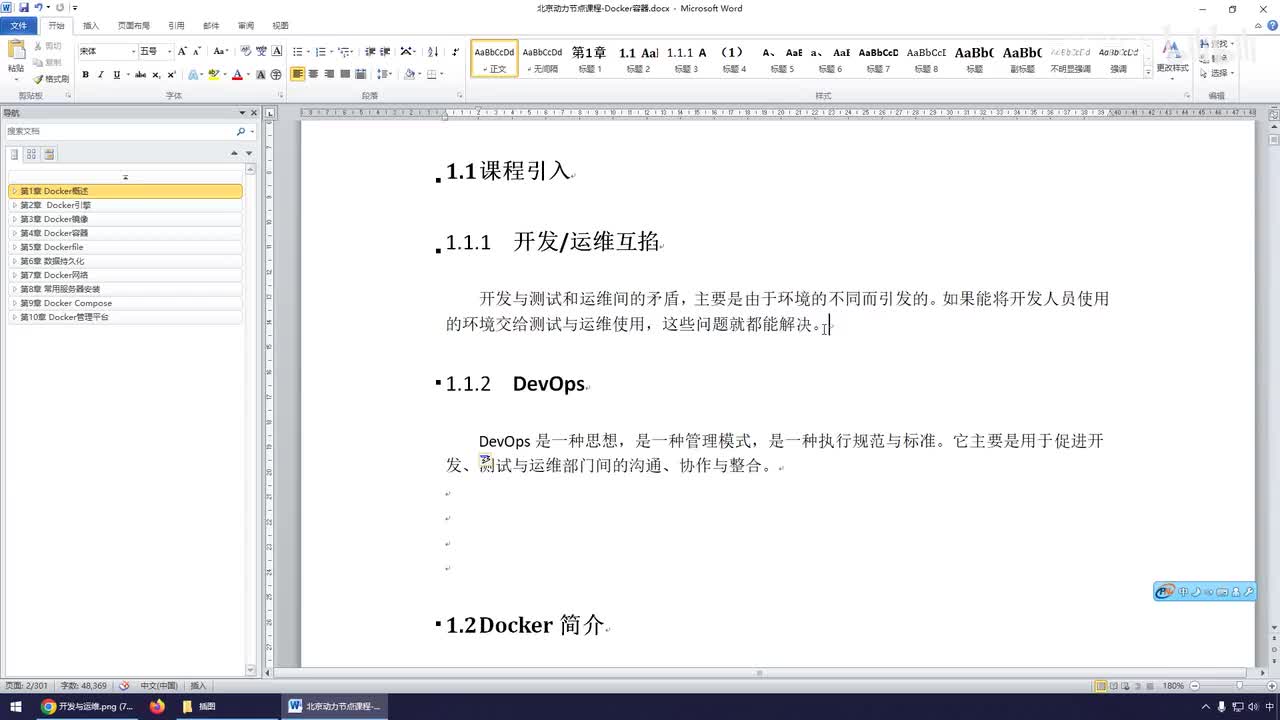Expand 第5章 Dockerfile in navigation tree
The image size is (1280, 720).
coord(14,247)
